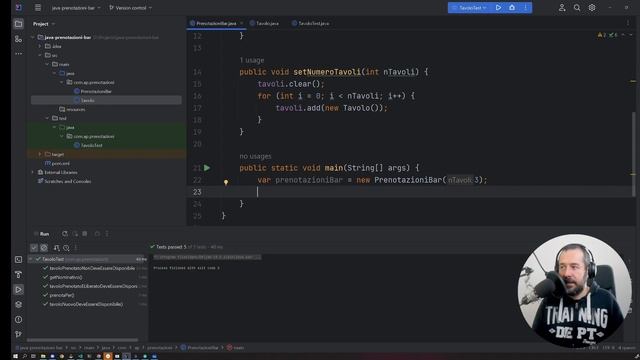Click the '1 usage' hint above setNumeroTavoli
The width and height of the screenshot is (640, 360).
click(x=252, y=60)
